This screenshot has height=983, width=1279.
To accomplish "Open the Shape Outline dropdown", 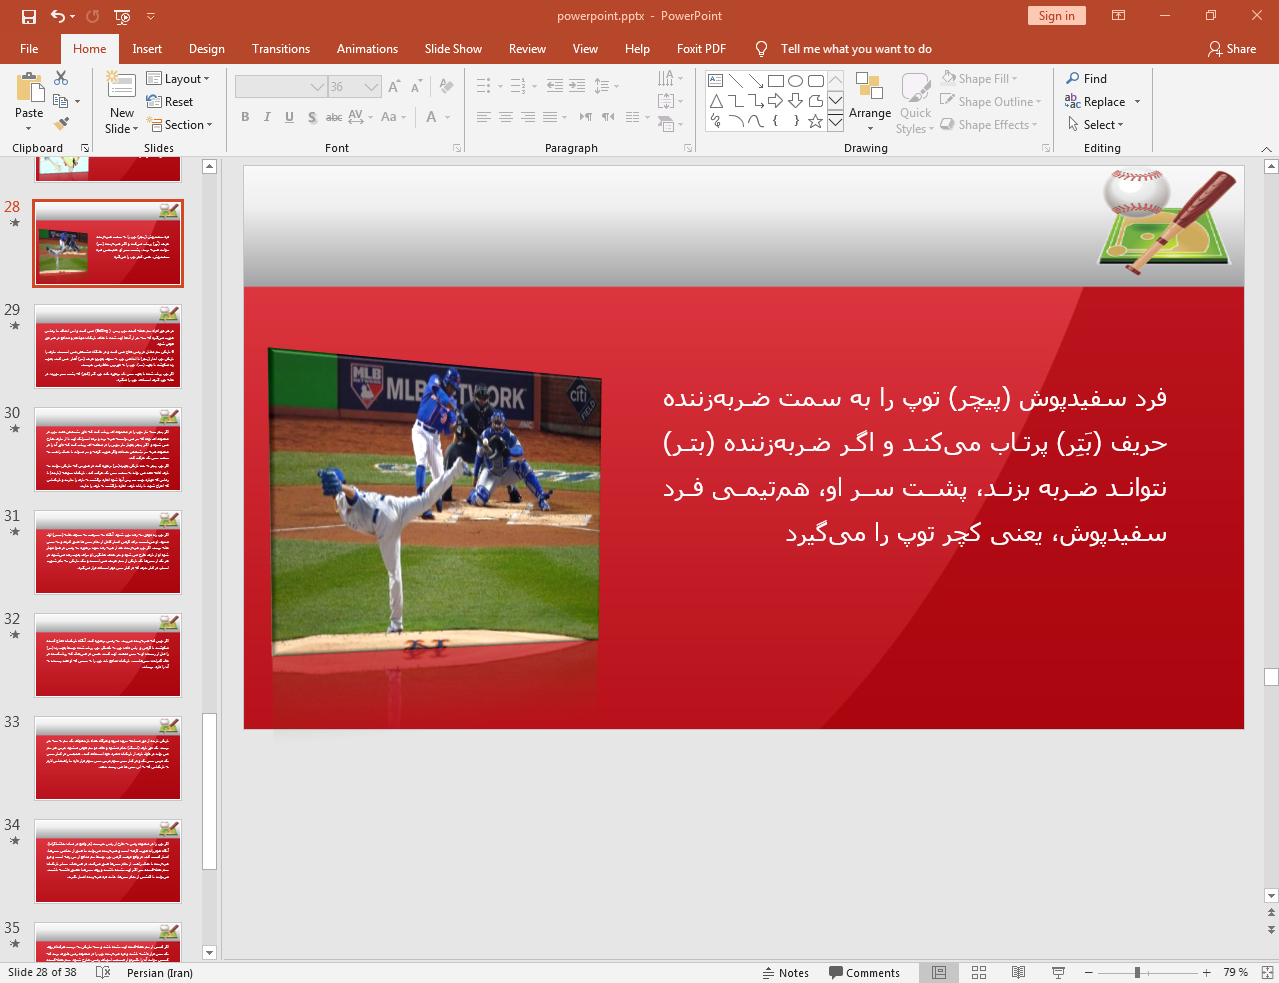I will point(991,101).
